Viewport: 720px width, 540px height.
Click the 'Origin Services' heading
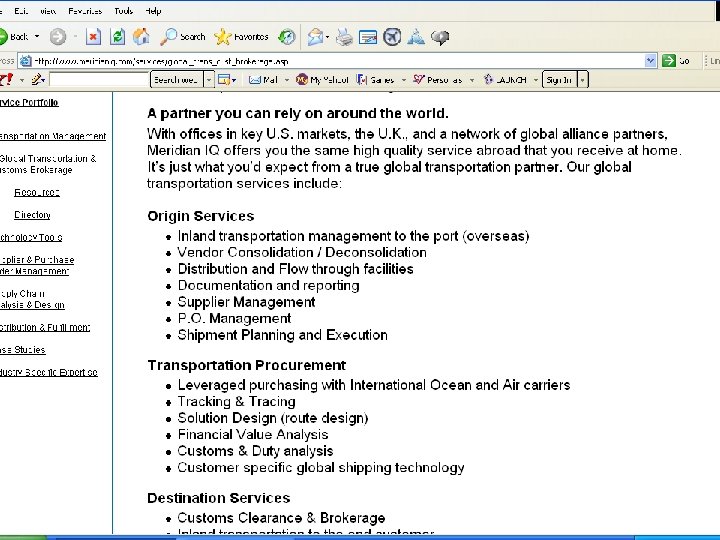[x=201, y=216]
